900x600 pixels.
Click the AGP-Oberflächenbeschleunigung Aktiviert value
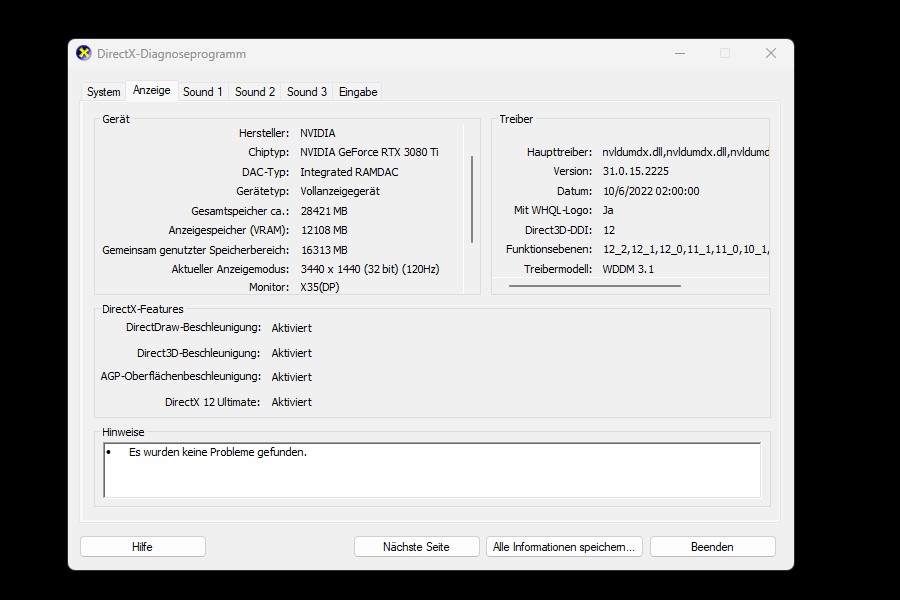tap(292, 377)
